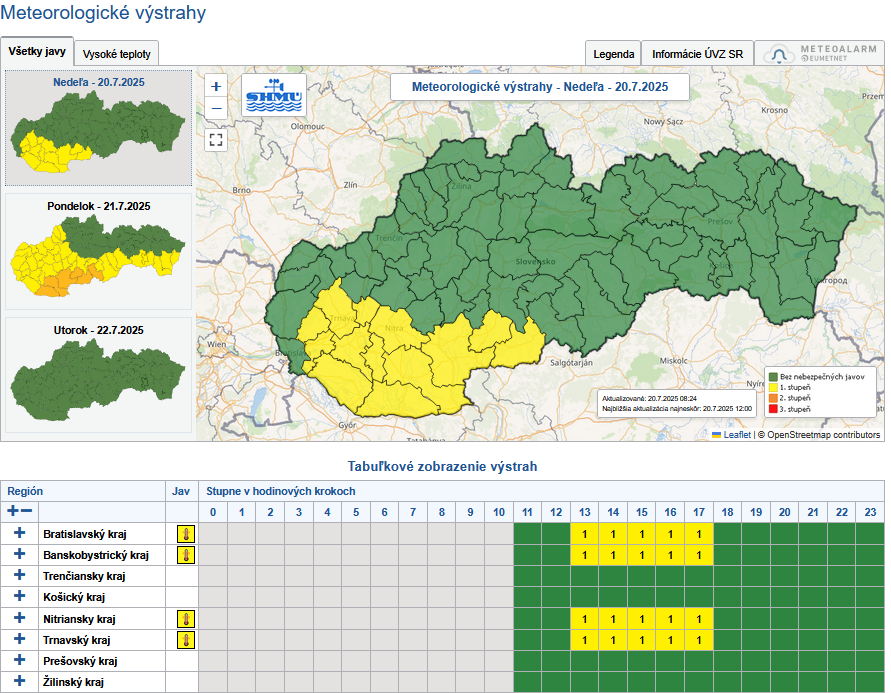Click the SHMÚ logo on map
The image size is (891, 693).
click(x=275, y=96)
